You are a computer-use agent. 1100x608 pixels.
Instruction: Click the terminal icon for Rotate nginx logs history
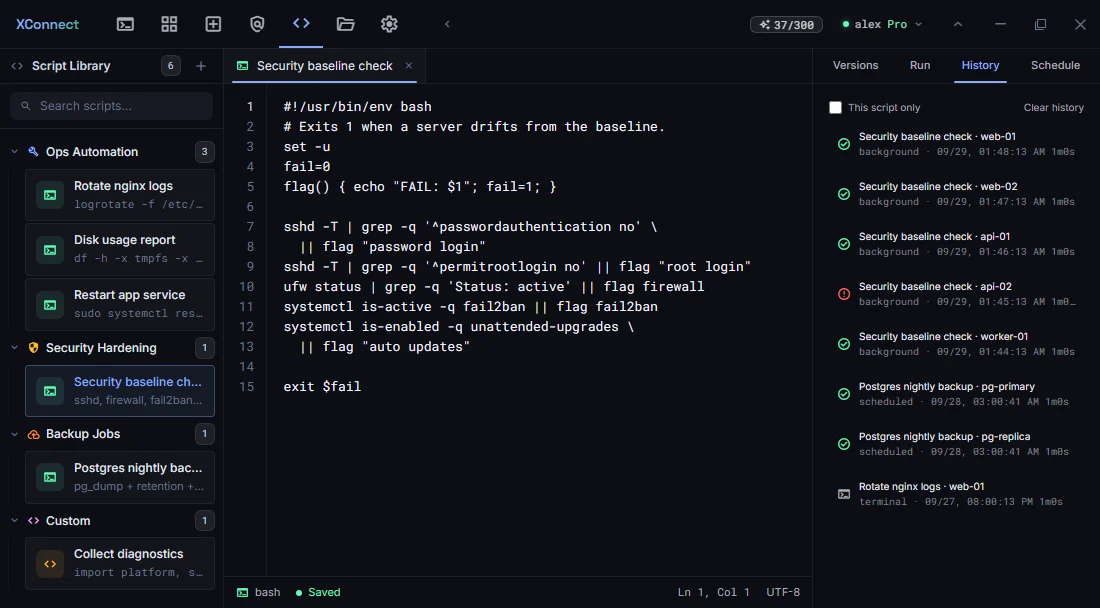click(x=844, y=494)
